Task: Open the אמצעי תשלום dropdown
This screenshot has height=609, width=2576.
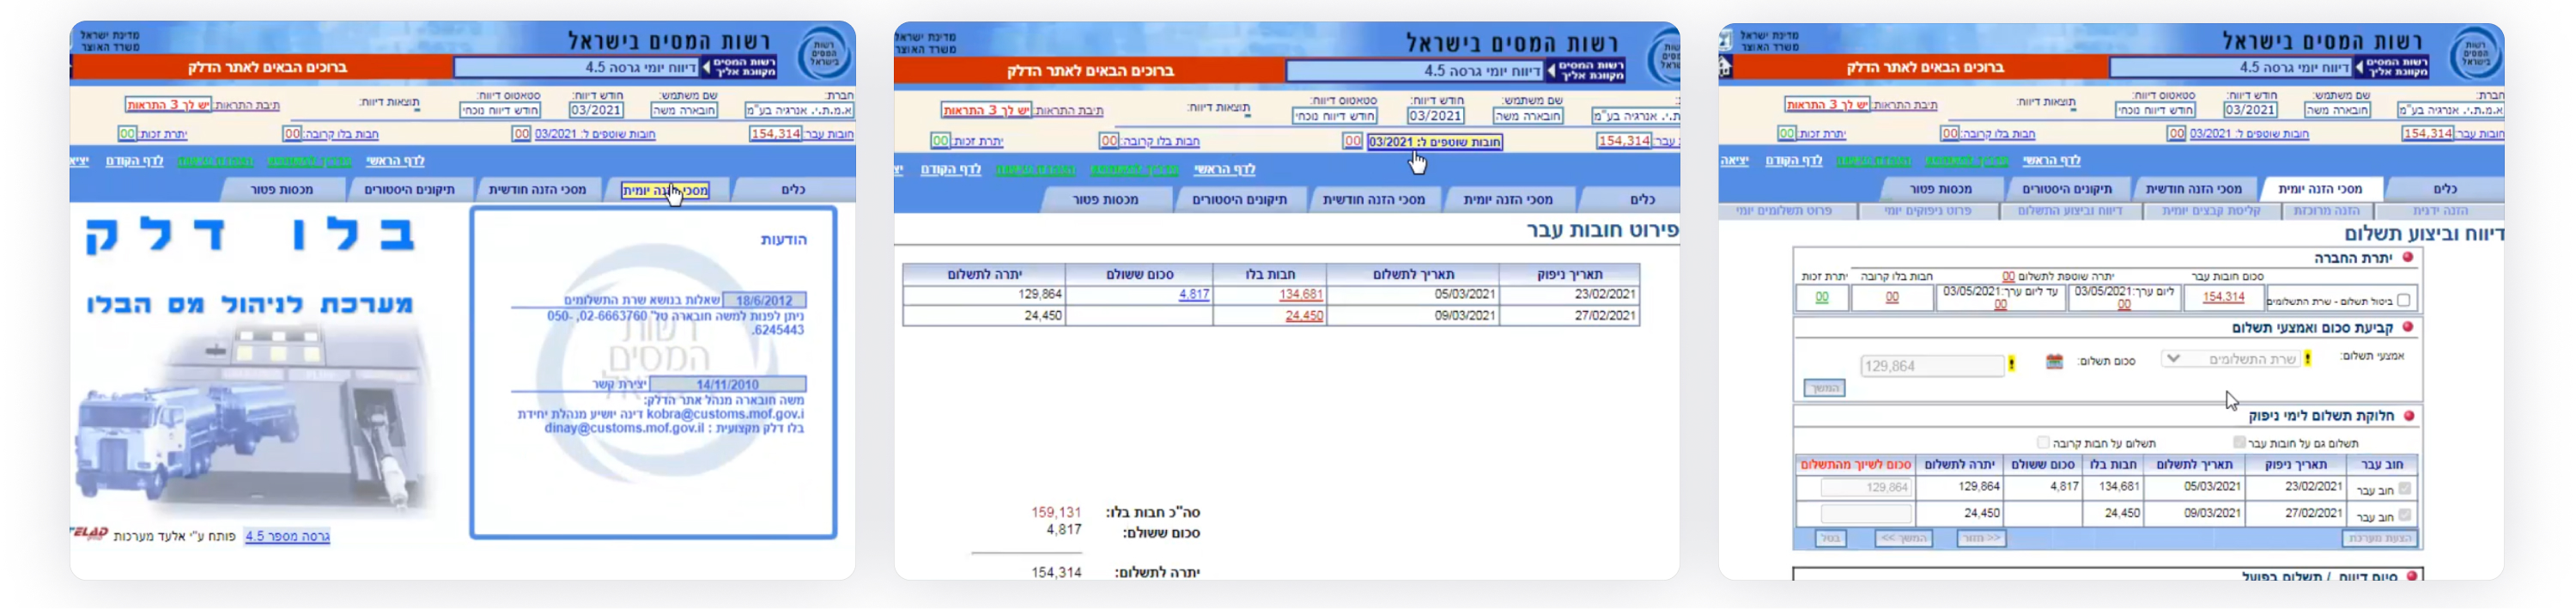Action: (2229, 359)
